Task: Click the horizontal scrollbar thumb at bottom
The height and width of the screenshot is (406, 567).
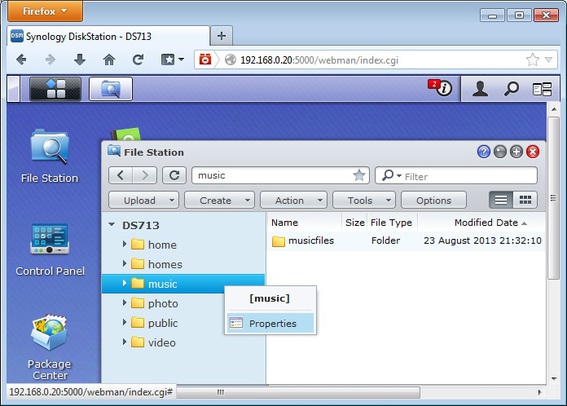Action: click(298, 392)
